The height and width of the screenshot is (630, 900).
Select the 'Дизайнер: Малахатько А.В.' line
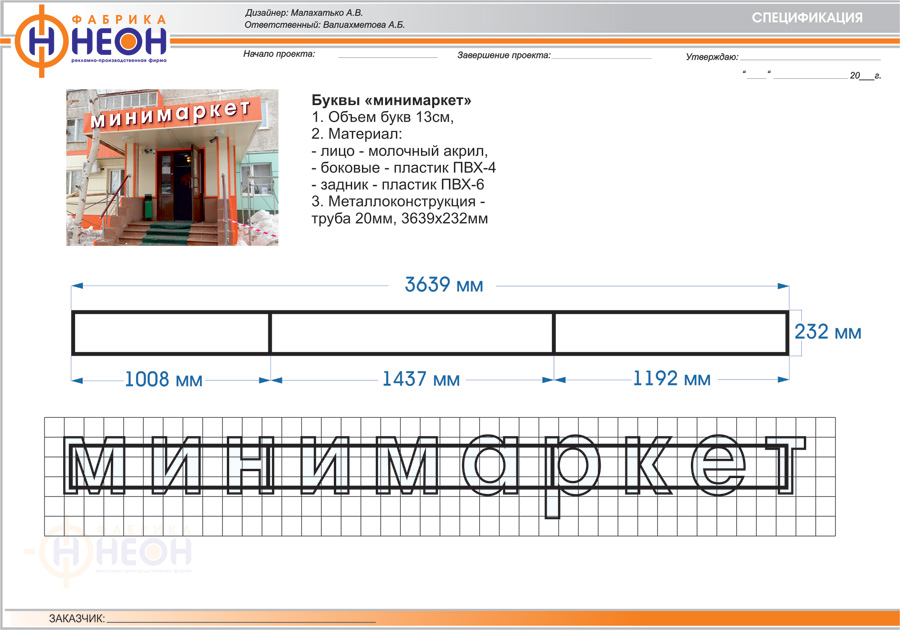pyautogui.click(x=304, y=13)
